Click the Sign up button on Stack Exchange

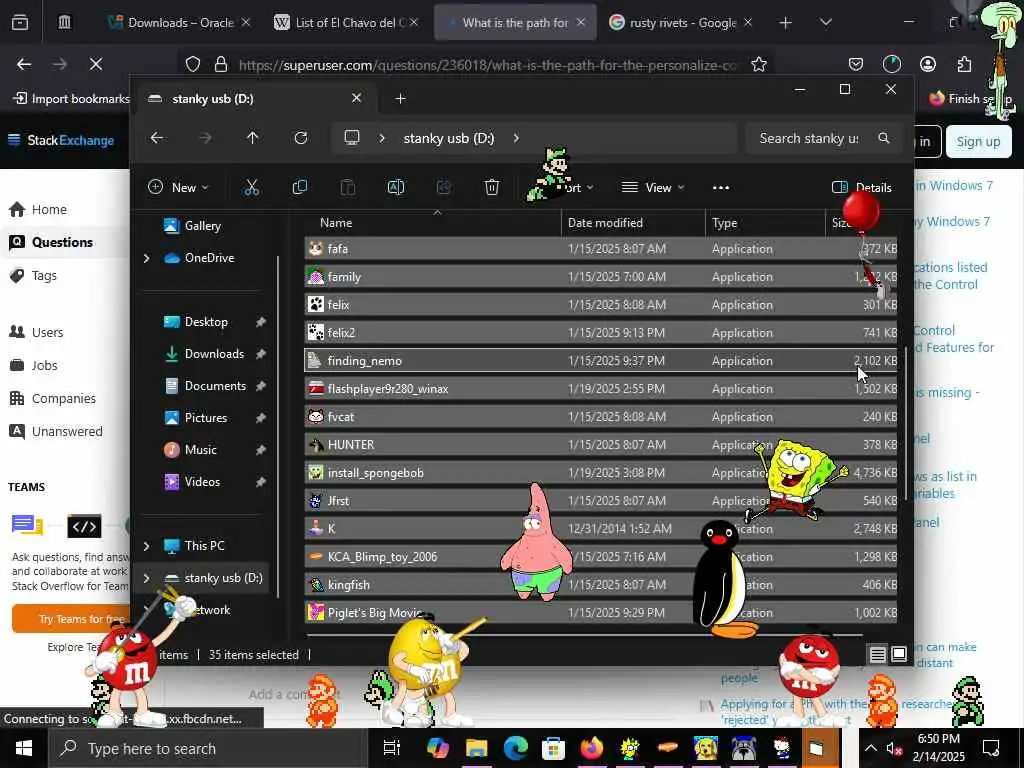tap(978, 141)
